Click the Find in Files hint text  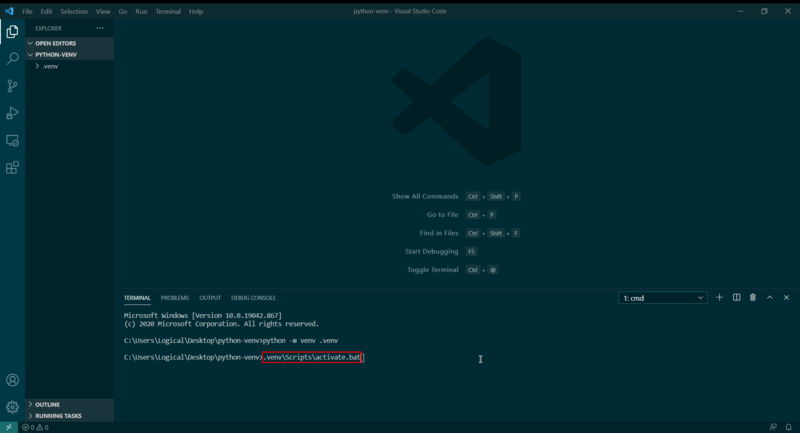pos(439,233)
